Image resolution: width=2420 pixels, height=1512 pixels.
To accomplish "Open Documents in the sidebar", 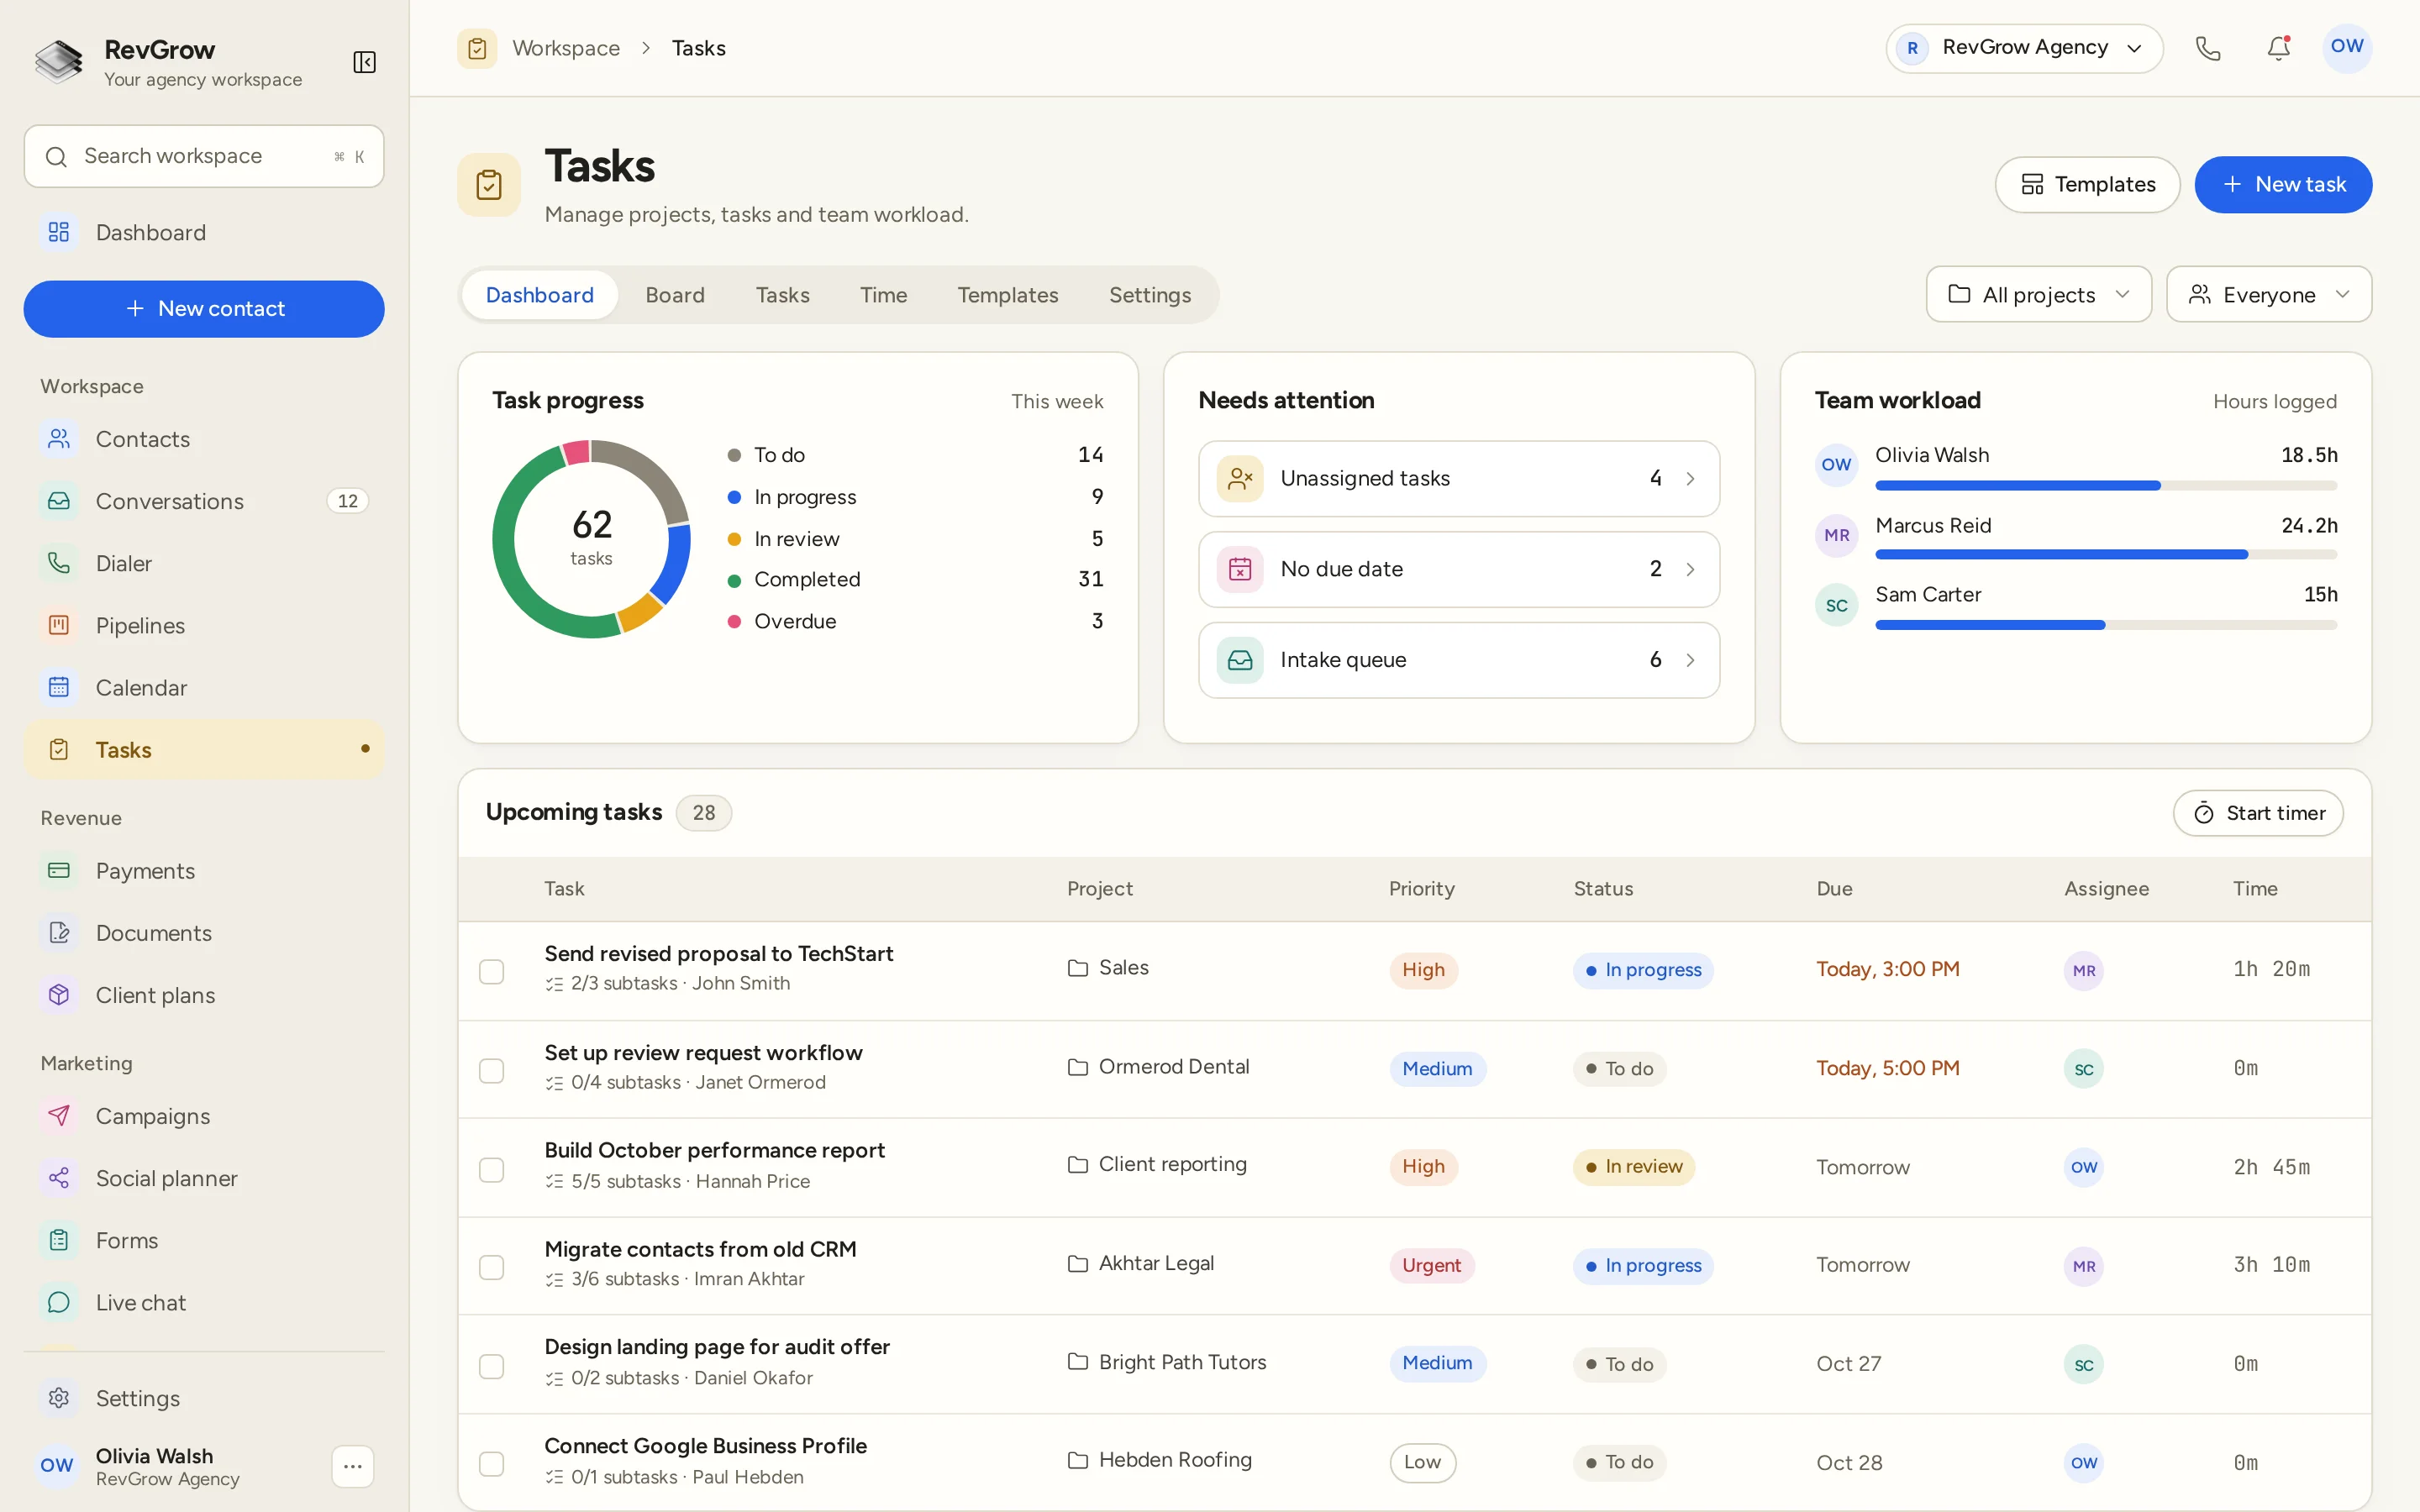I will [204, 933].
